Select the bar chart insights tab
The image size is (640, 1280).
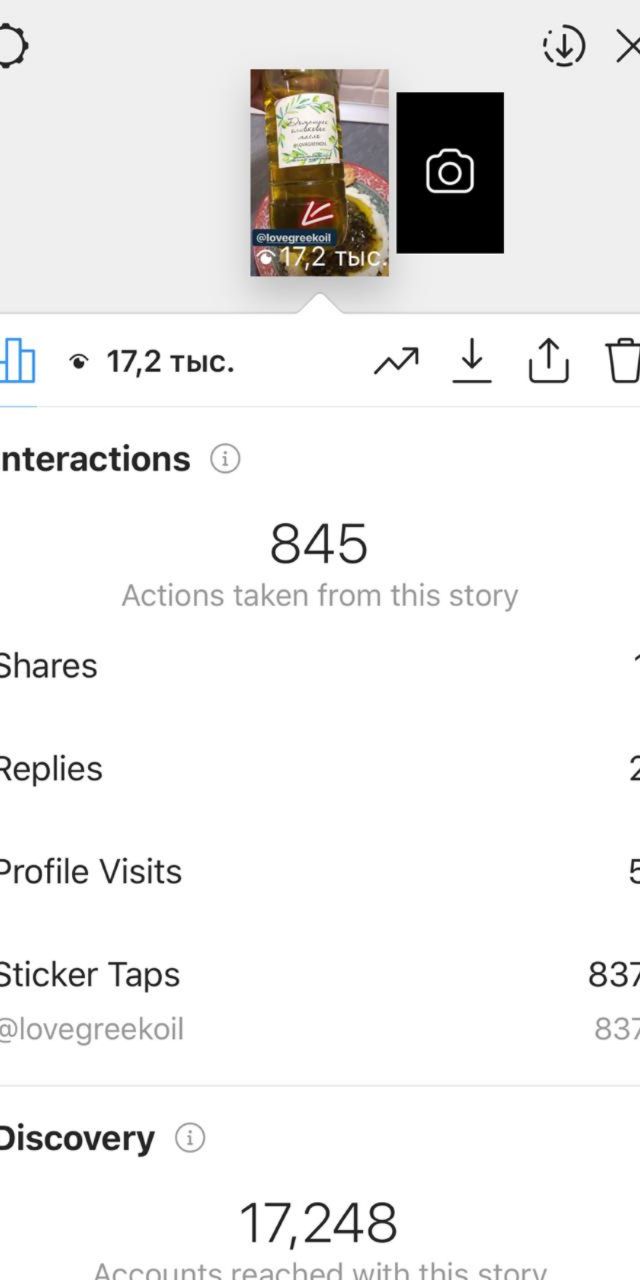(x=16, y=361)
